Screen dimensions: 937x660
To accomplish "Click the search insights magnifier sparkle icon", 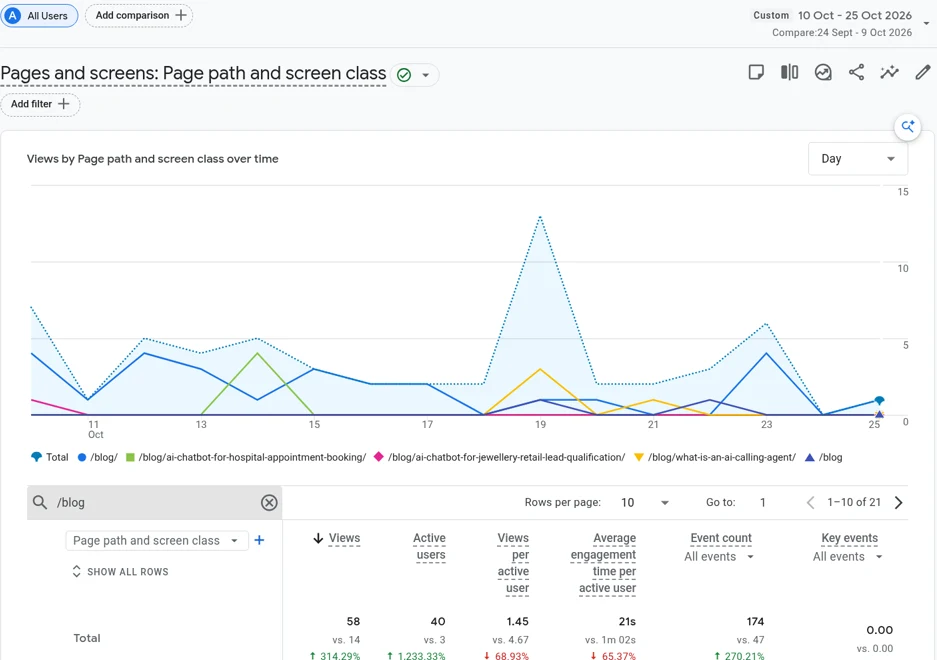I will click(908, 127).
